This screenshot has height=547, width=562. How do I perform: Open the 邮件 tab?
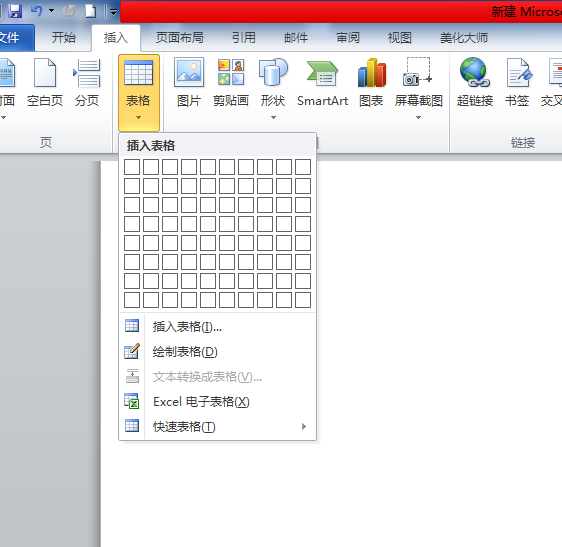[x=296, y=37]
